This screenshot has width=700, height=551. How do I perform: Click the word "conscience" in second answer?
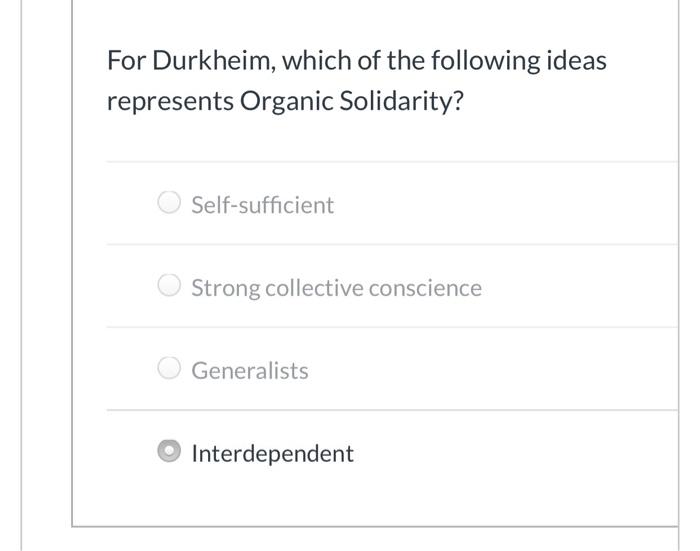coord(425,288)
